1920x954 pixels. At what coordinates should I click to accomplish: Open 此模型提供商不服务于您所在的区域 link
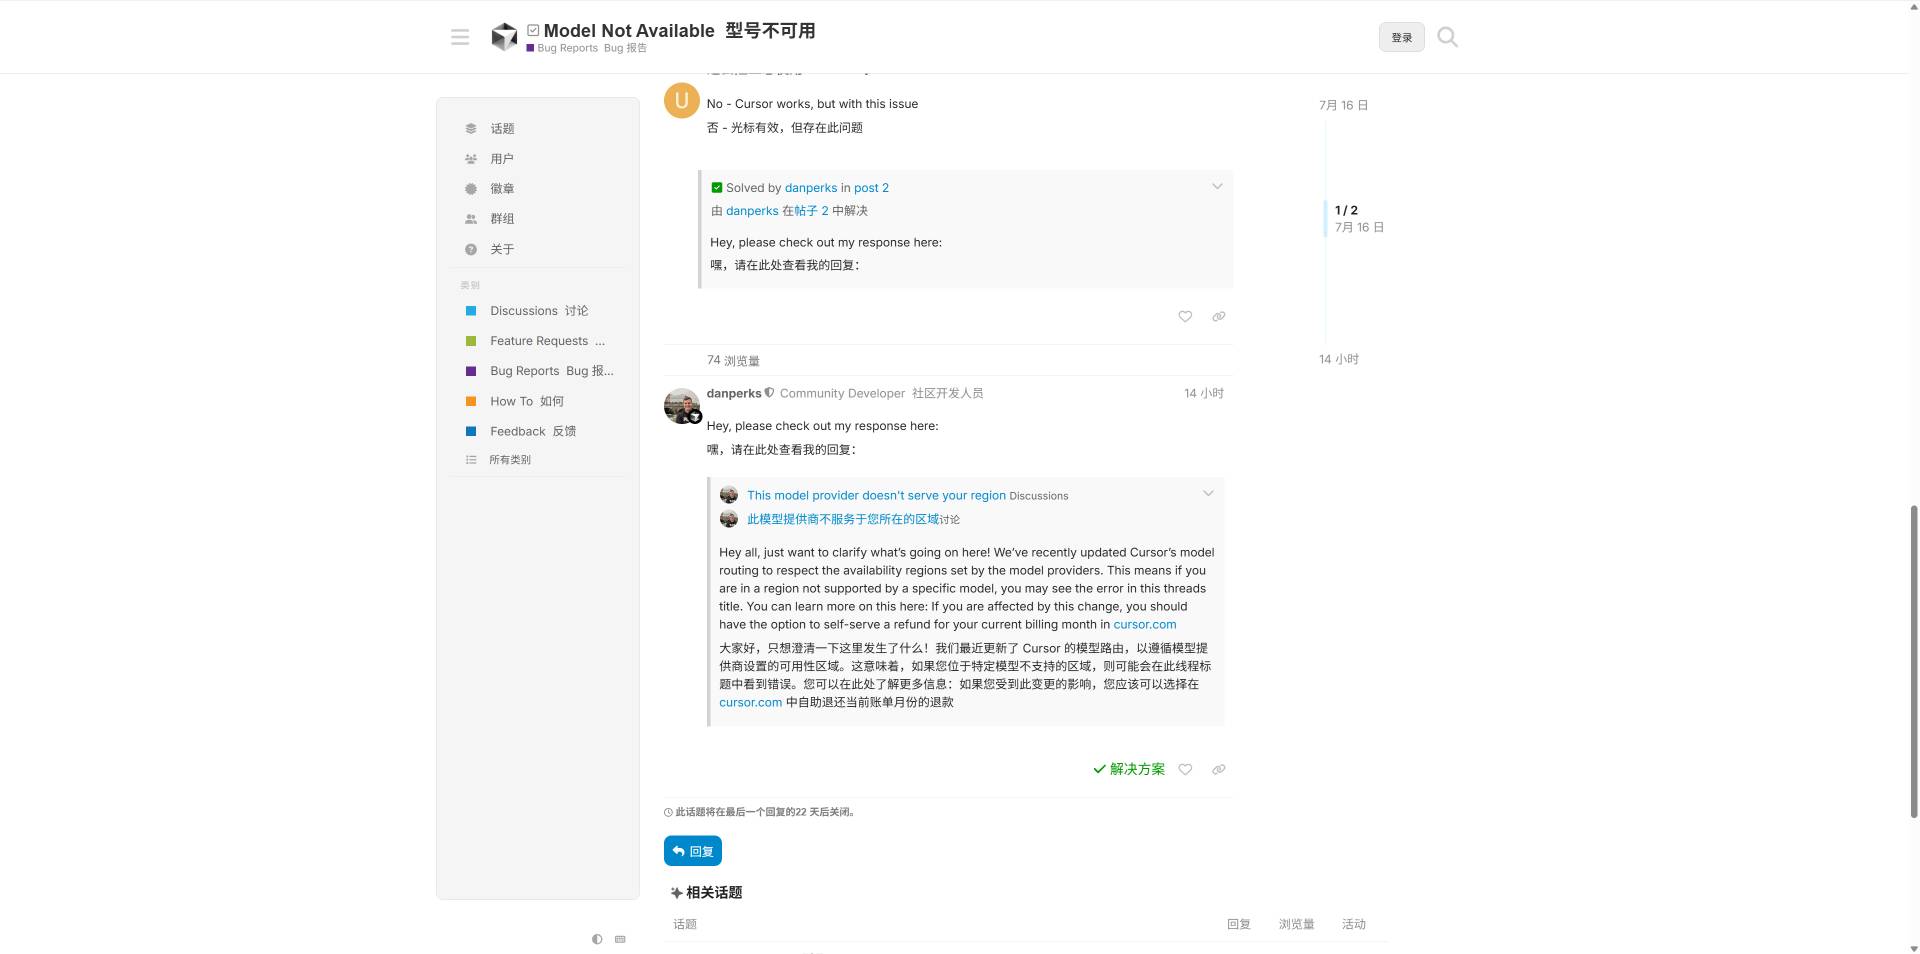843,519
